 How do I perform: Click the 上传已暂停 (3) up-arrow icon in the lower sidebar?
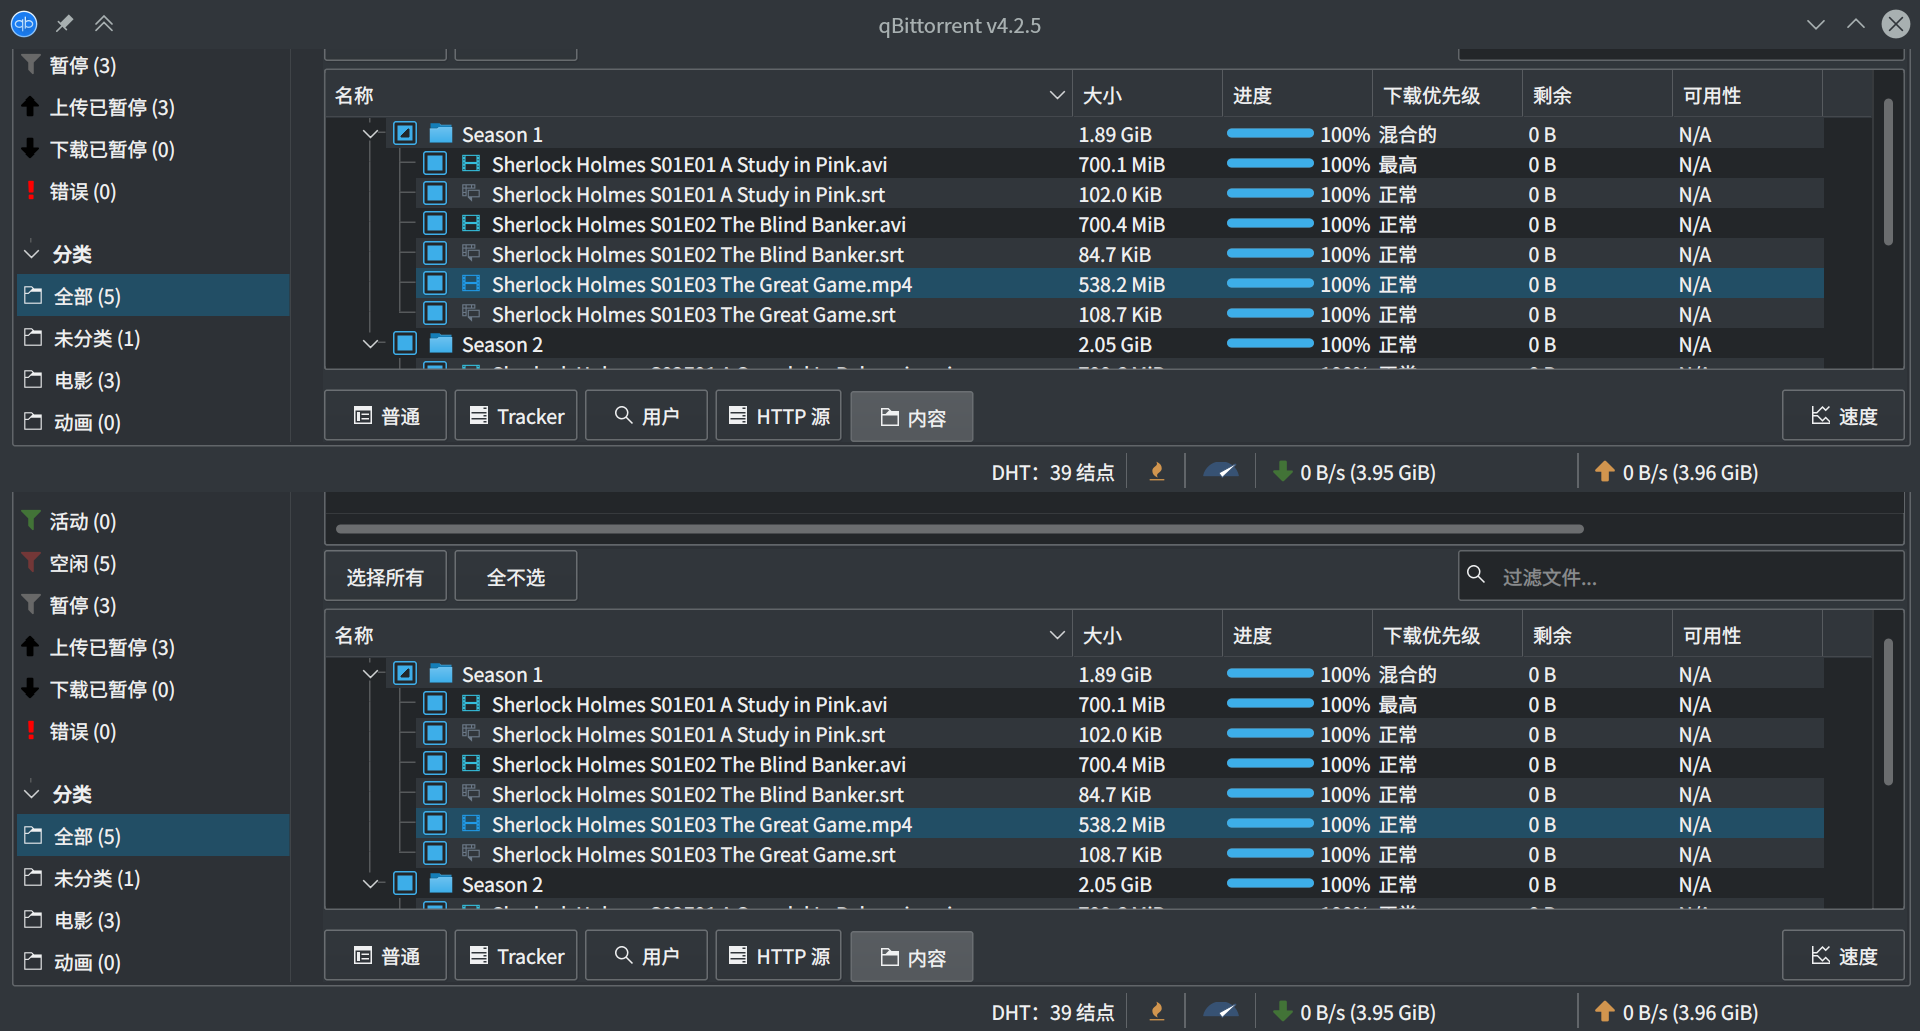coord(30,646)
